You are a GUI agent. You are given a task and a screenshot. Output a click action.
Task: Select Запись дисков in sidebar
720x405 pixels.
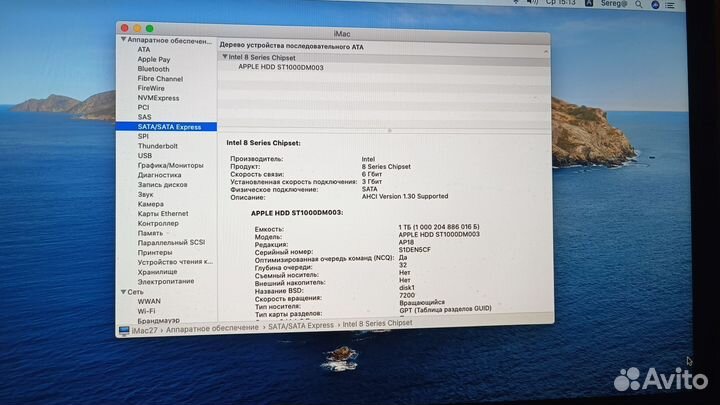[x=163, y=185]
